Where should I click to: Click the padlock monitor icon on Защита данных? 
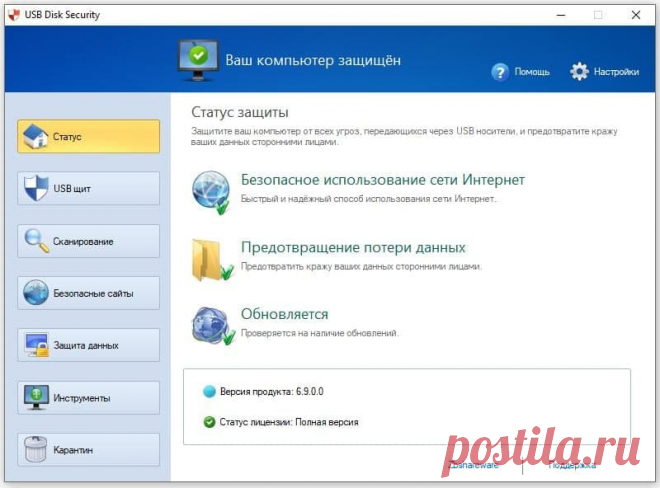click(37, 345)
